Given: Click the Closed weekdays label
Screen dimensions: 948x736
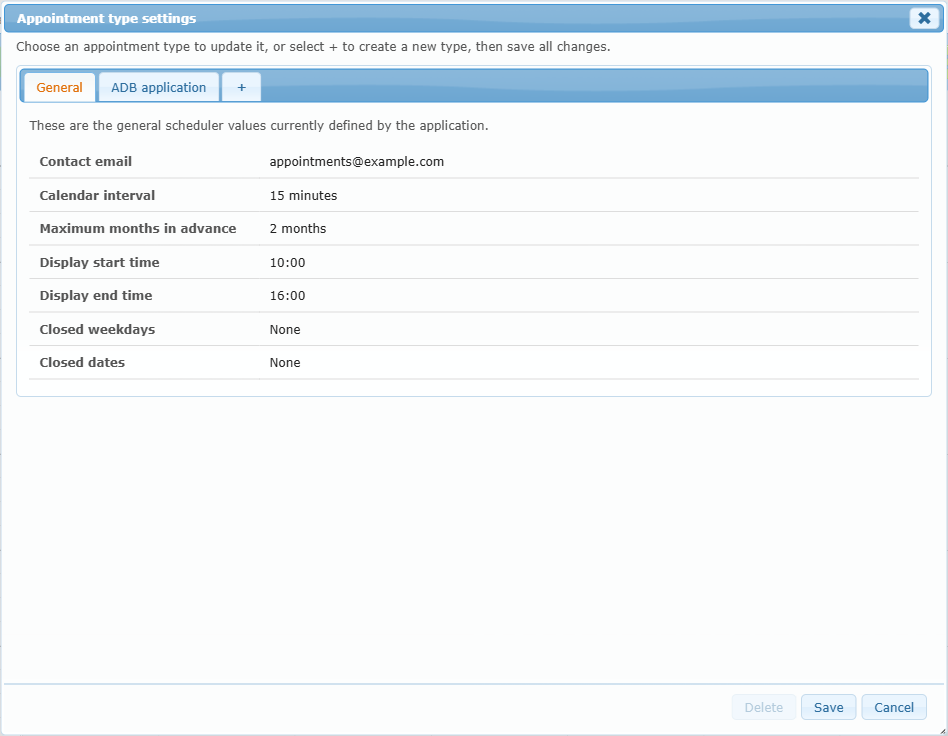Looking at the screenshot, I should click(97, 330).
